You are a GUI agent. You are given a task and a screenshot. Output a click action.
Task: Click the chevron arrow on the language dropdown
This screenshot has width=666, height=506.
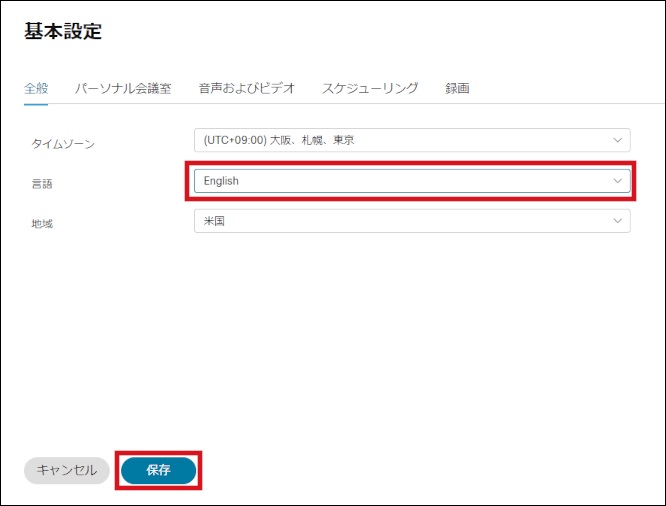[x=617, y=181]
